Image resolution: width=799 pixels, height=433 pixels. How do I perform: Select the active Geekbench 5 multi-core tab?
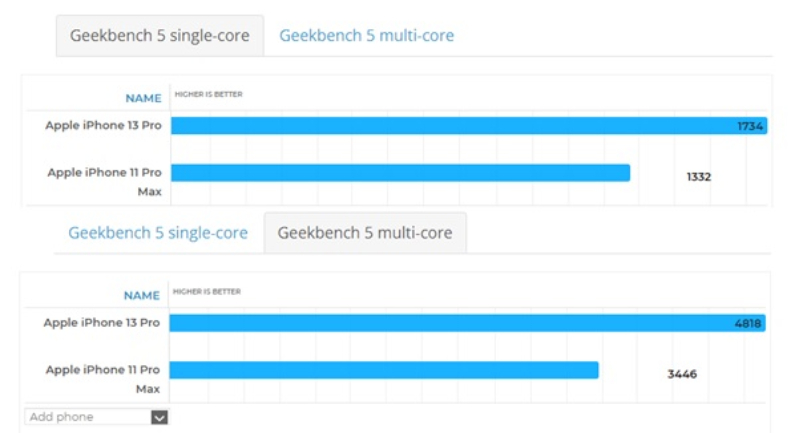tap(365, 233)
